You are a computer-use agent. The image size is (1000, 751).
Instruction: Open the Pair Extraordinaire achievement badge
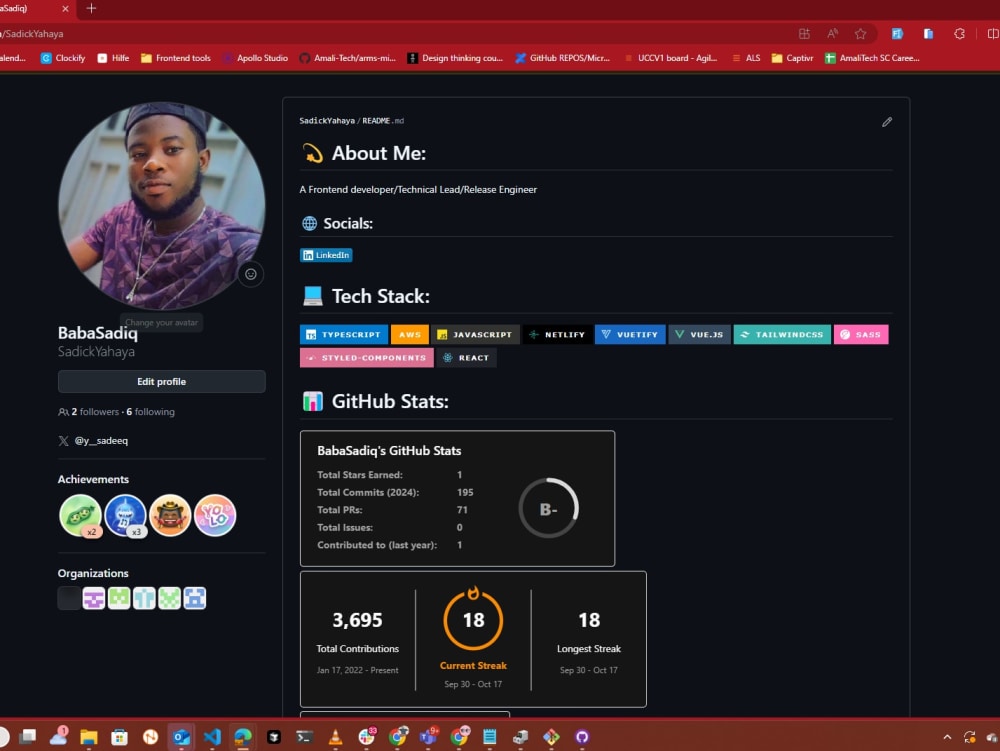80,515
